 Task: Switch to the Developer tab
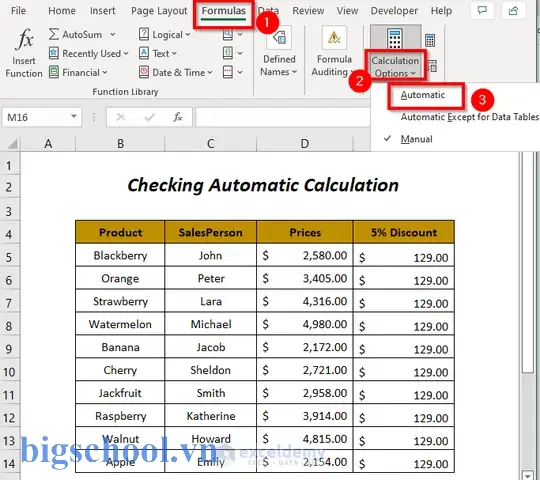tap(394, 11)
